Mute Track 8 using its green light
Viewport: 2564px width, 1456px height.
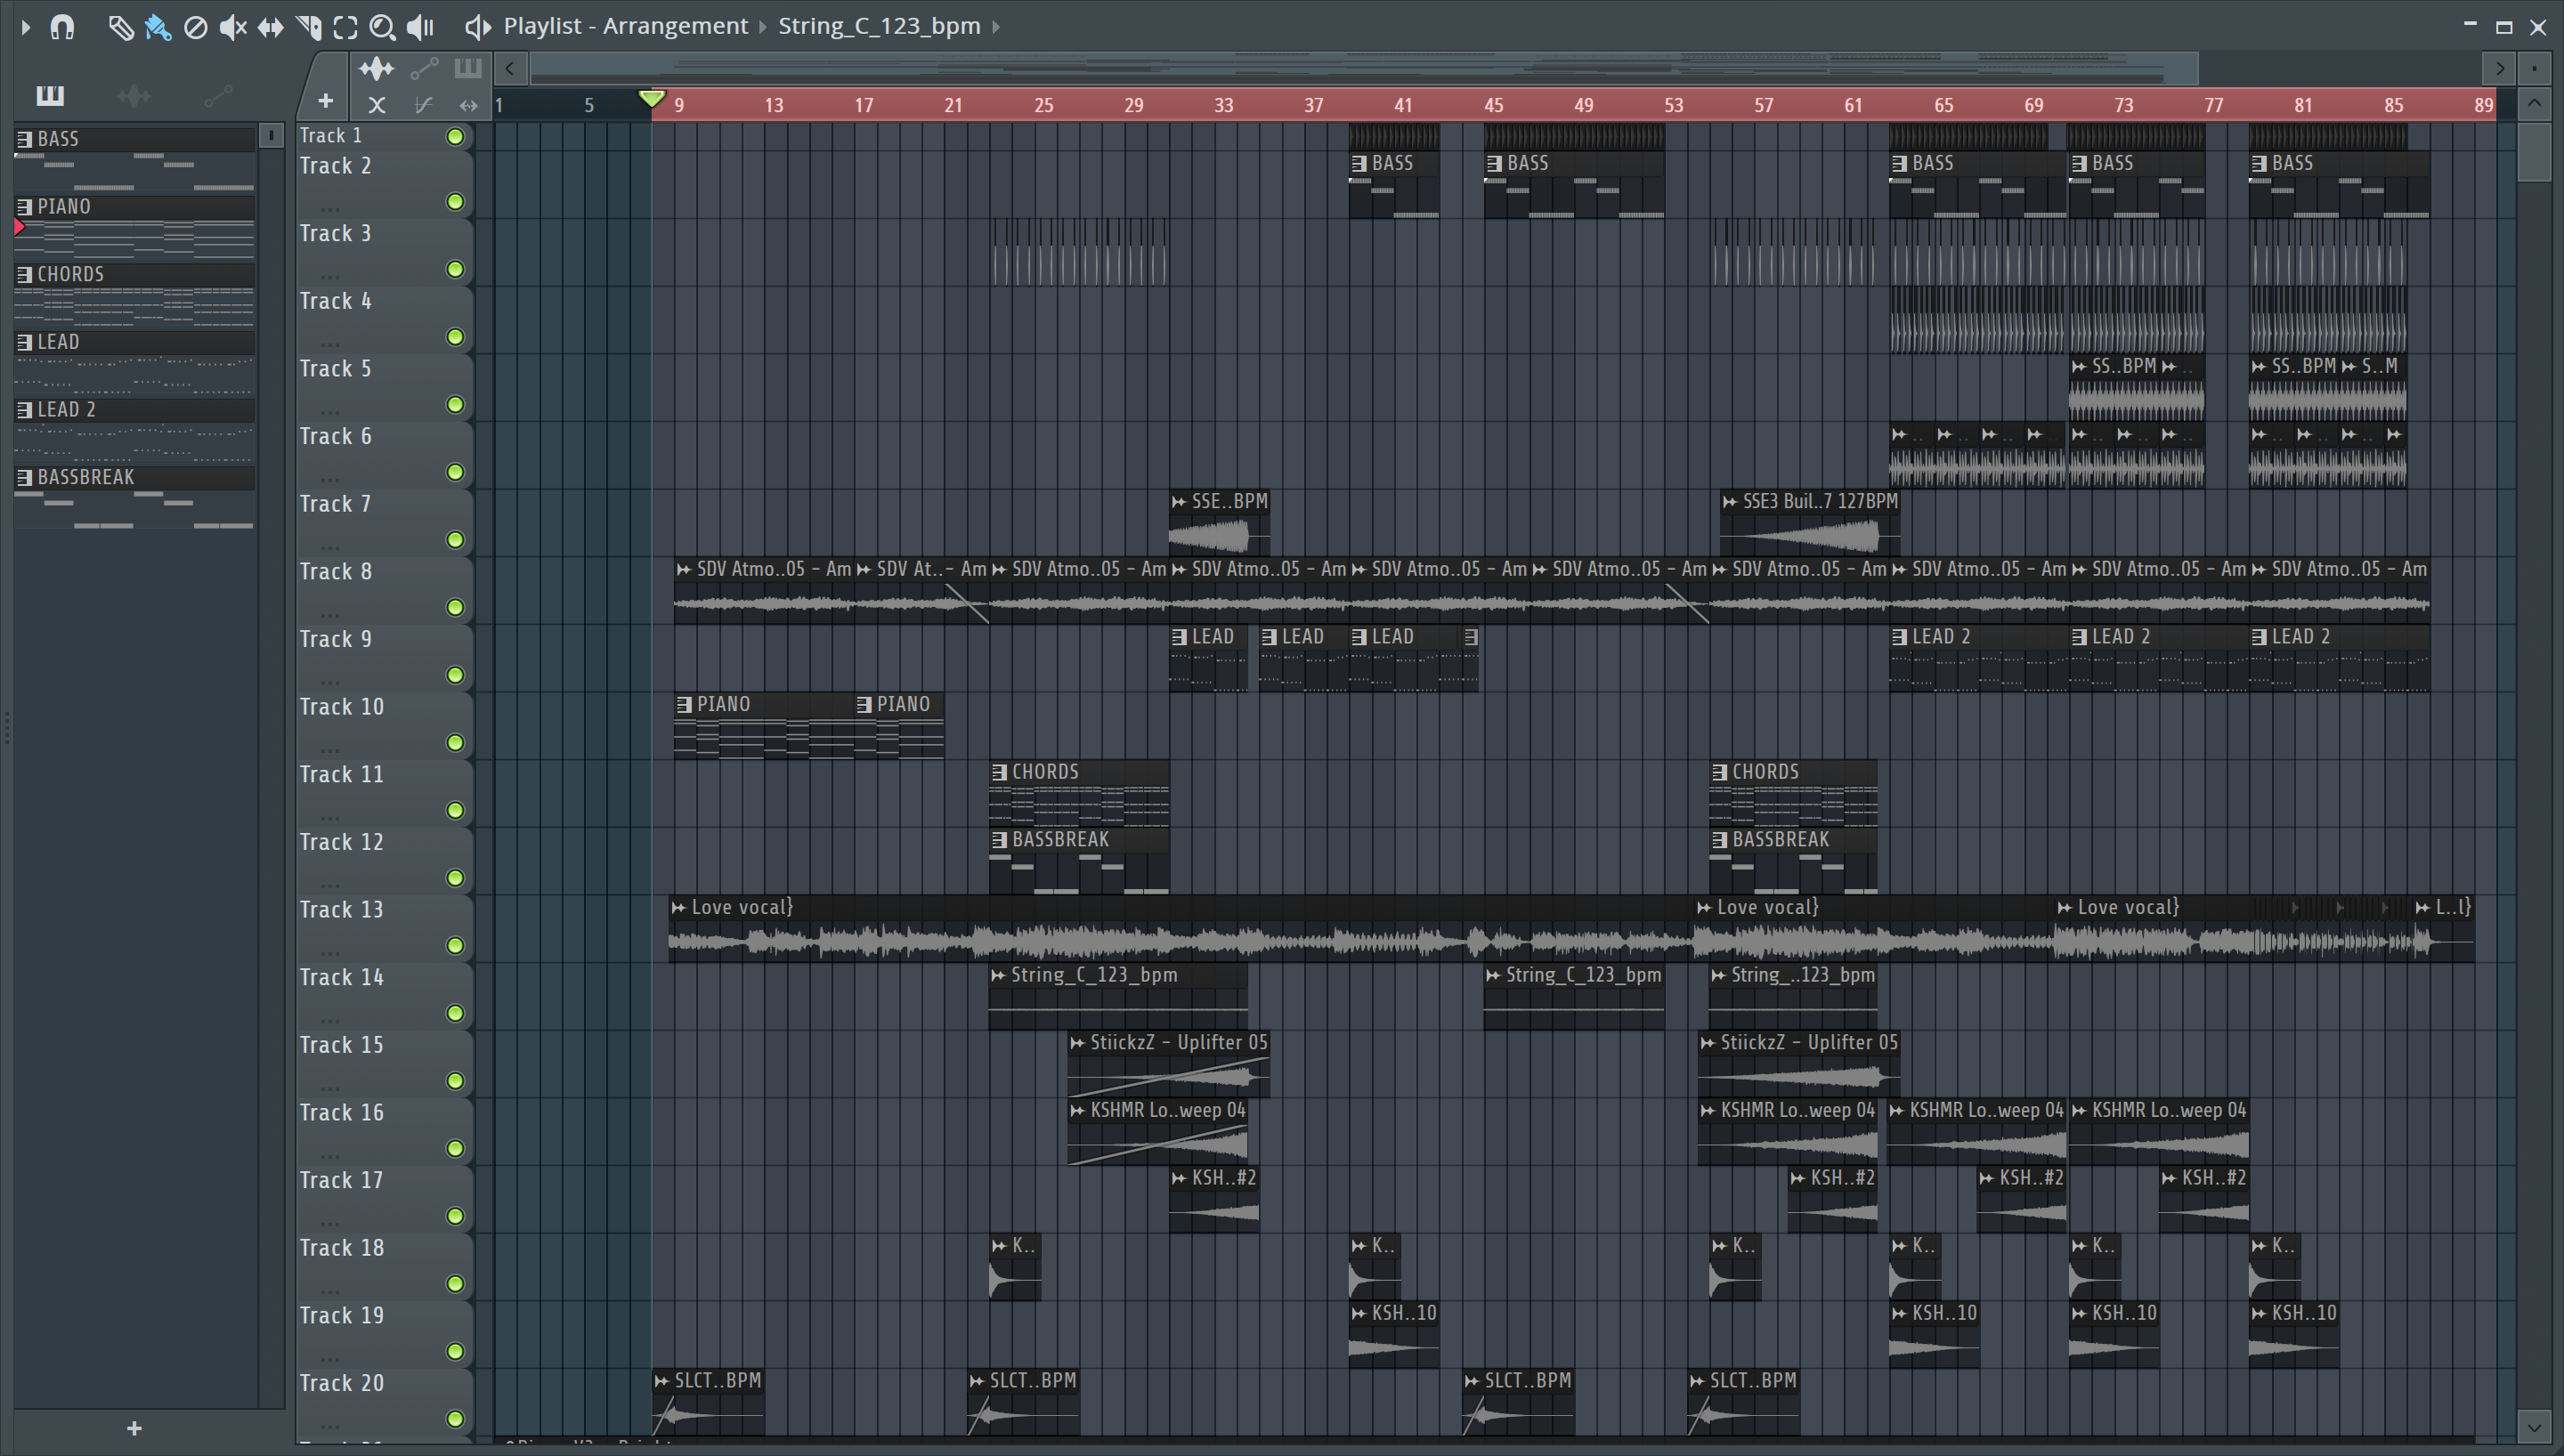tap(455, 608)
